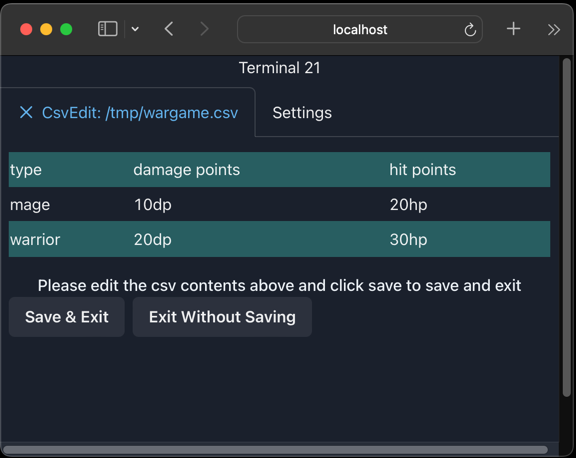Minimize the window with the yellow button

46,29
